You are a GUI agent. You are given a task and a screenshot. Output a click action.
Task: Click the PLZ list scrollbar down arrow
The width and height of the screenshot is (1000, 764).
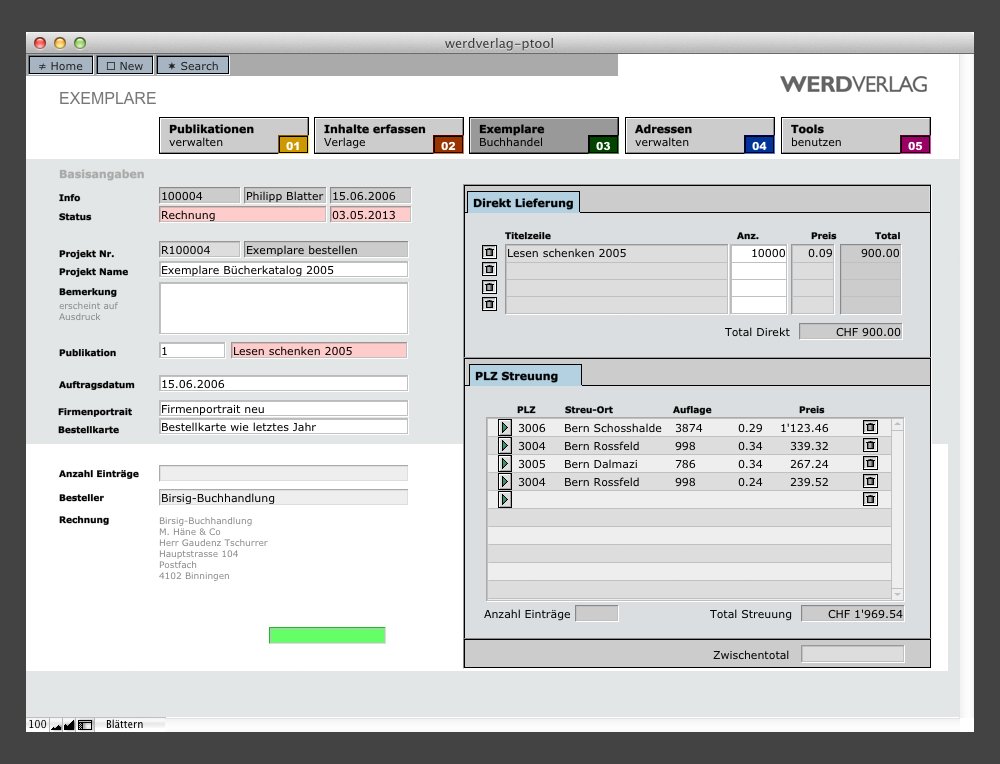point(897,593)
